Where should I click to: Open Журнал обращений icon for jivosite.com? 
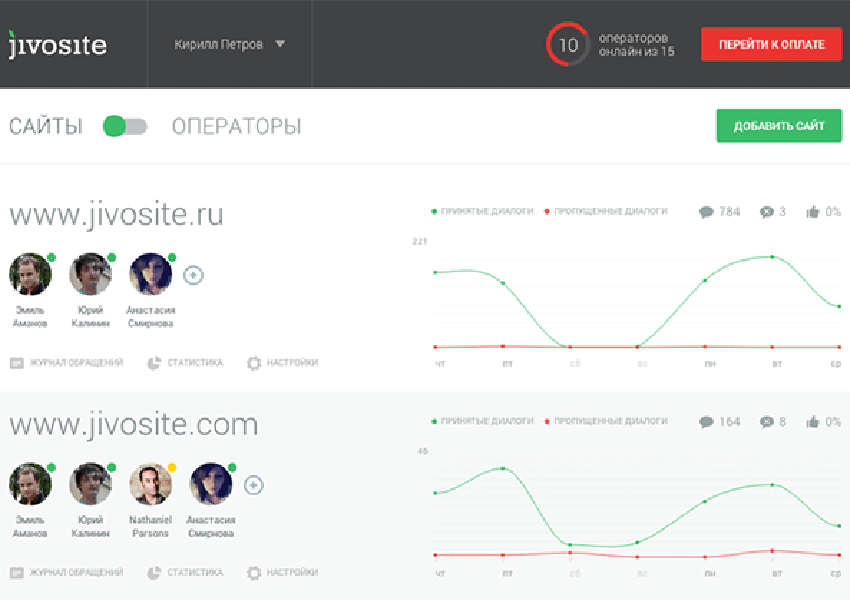click(x=17, y=572)
